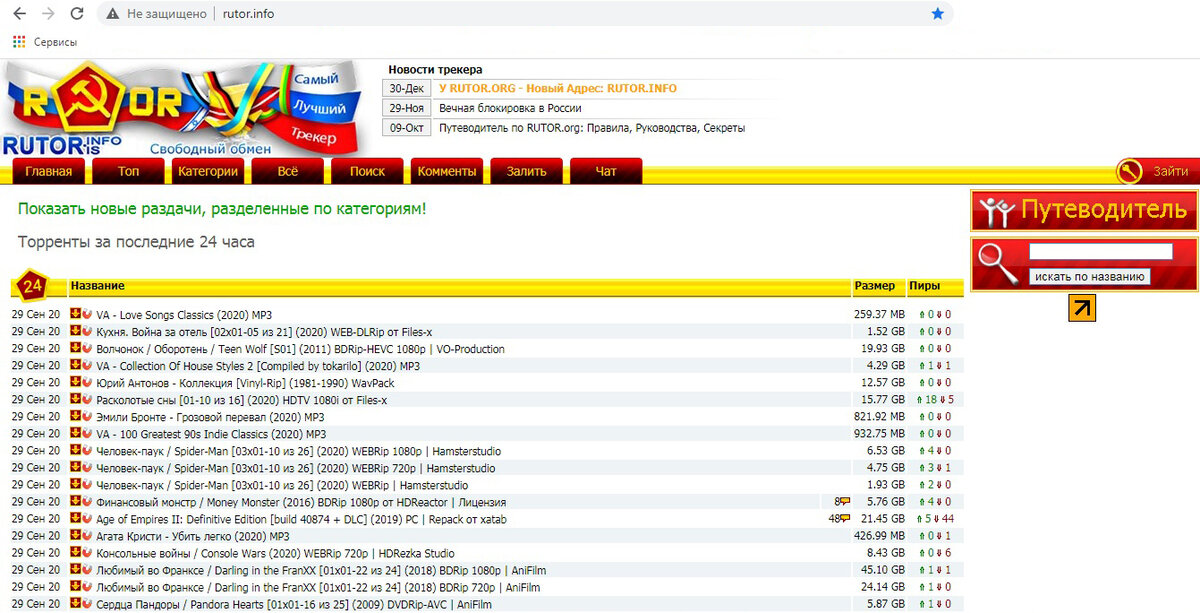This screenshot has height=613, width=1200.
Task: Download torrent file for Age of Empires II
Action: click(x=75, y=518)
